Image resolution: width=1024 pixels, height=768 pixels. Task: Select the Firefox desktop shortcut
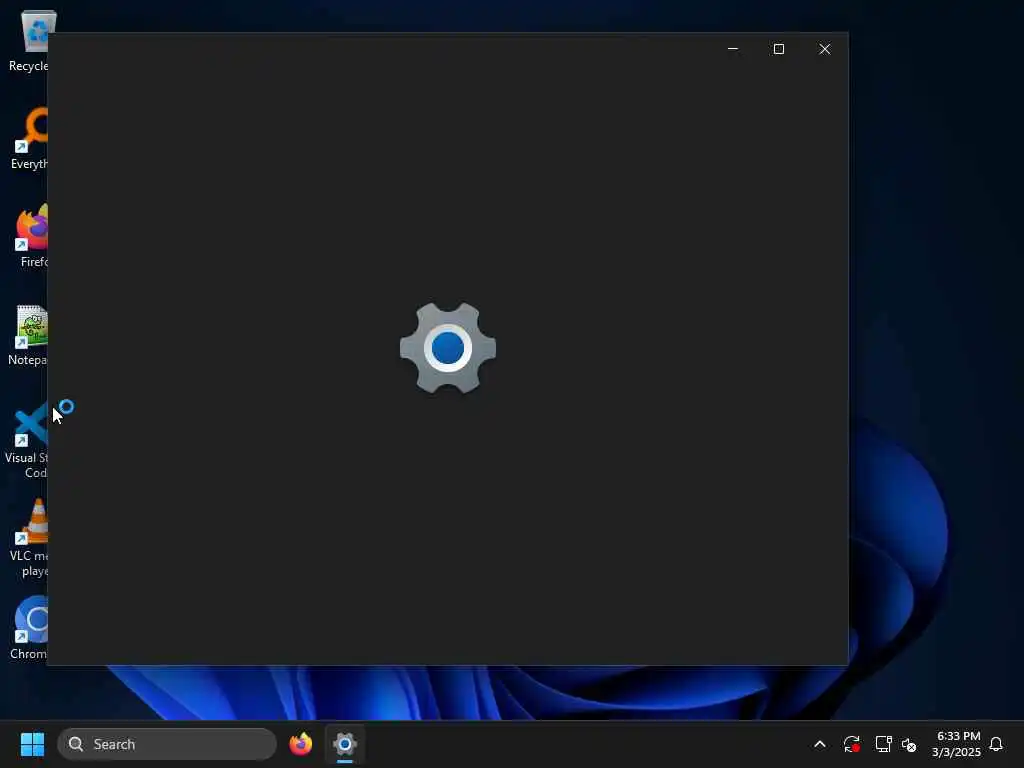pyautogui.click(x=31, y=236)
